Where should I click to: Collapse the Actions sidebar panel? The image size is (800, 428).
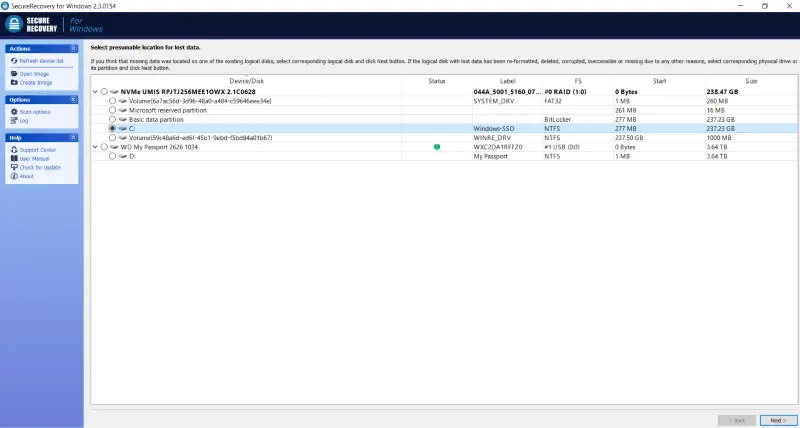coord(73,48)
